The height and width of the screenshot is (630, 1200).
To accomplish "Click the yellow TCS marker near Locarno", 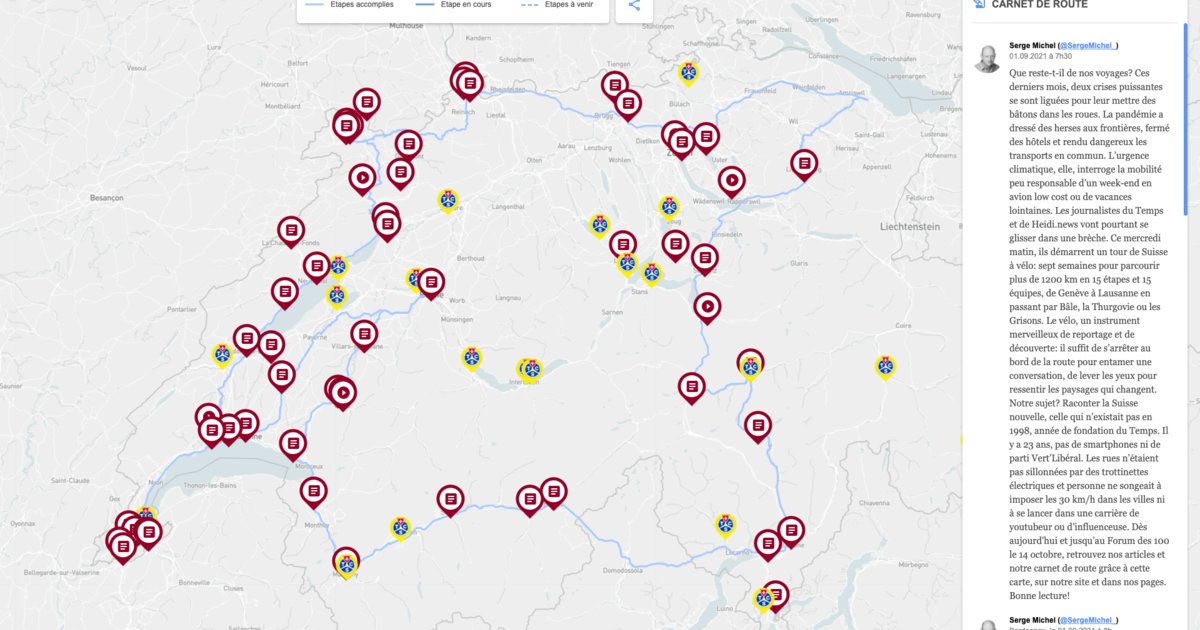I will pyautogui.click(x=725, y=524).
